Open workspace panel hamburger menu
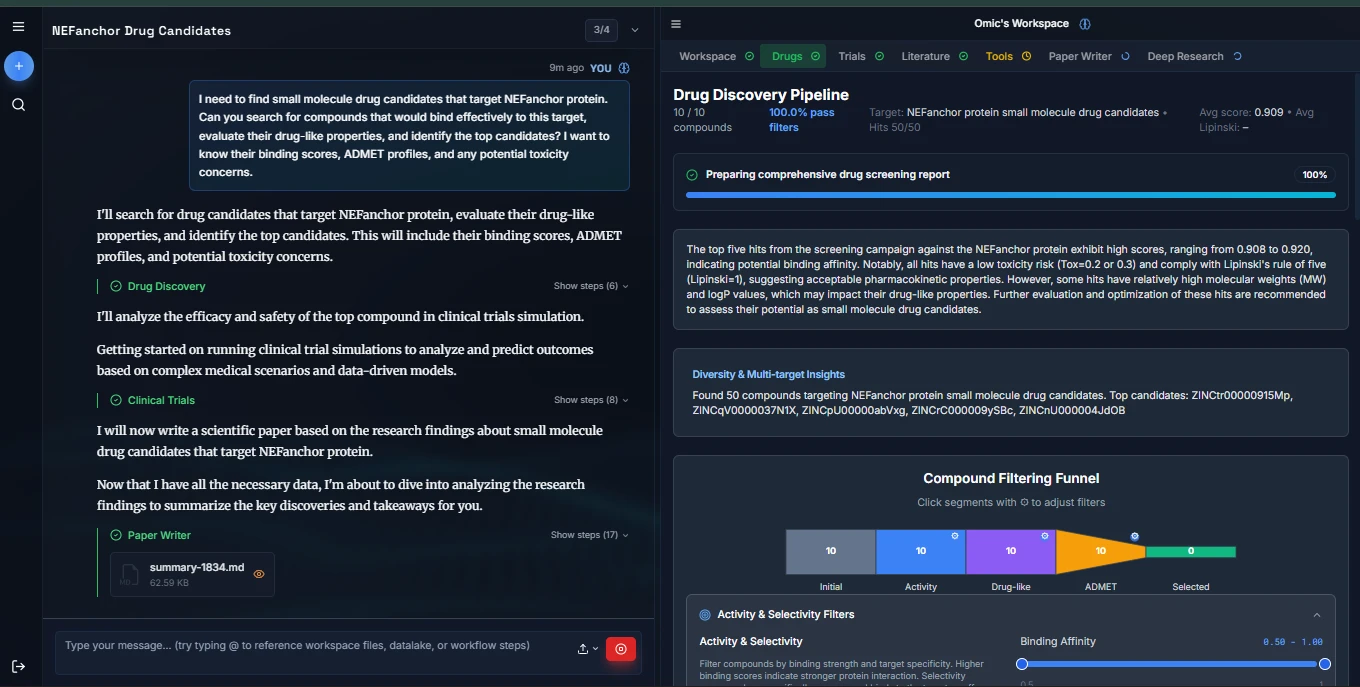This screenshot has height=687, width=1360. pyautogui.click(x=676, y=24)
